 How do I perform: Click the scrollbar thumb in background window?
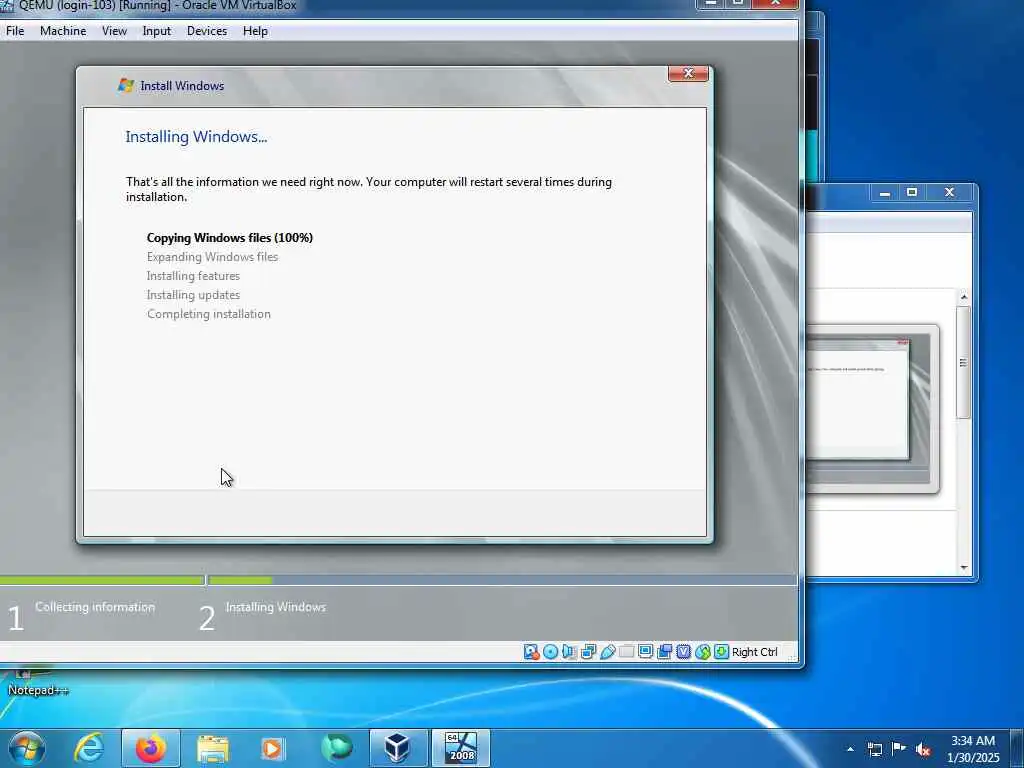tap(963, 362)
